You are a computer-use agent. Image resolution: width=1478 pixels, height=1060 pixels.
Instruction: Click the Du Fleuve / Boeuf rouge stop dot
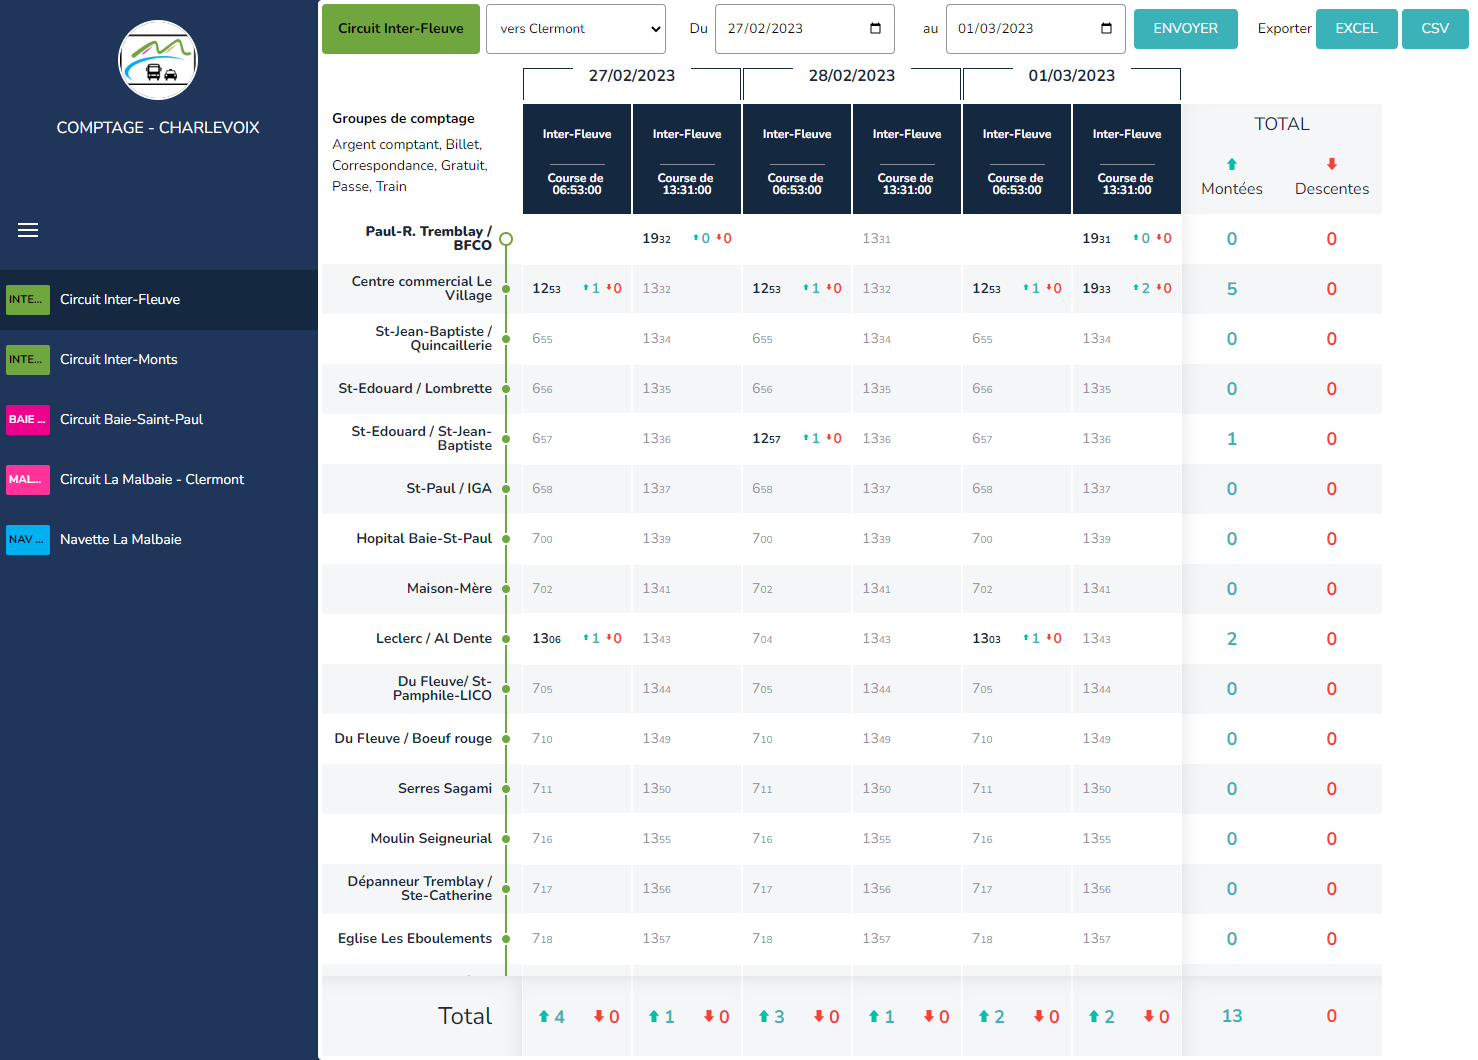click(506, 739)
